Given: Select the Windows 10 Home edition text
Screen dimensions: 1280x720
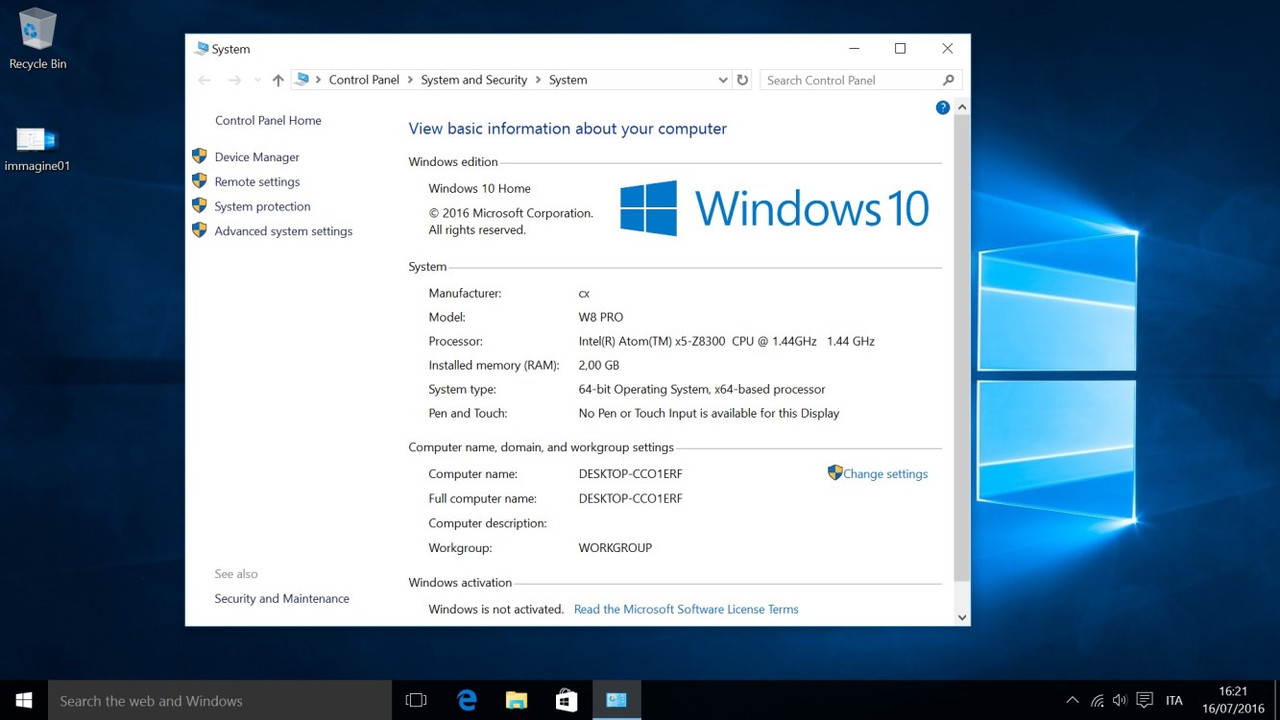Looking at the screenshot, I should (x=480, y=188).
